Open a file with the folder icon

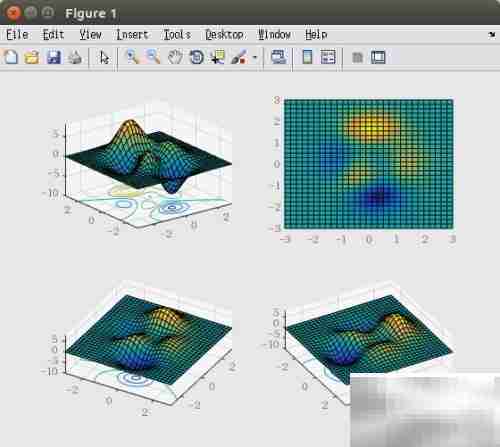(32, 57)
